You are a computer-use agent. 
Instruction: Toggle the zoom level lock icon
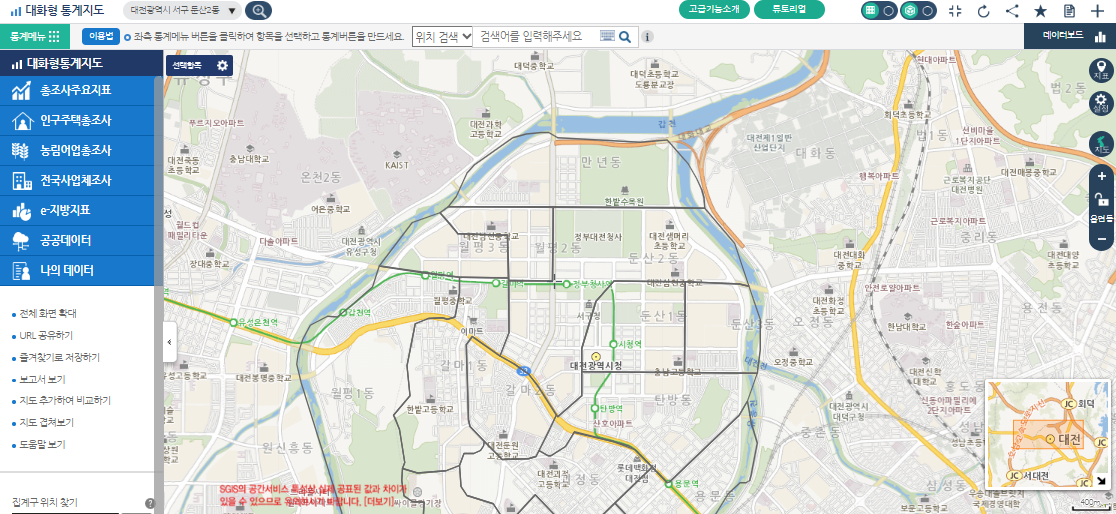pyautogui.click(x=1101, y=200)
